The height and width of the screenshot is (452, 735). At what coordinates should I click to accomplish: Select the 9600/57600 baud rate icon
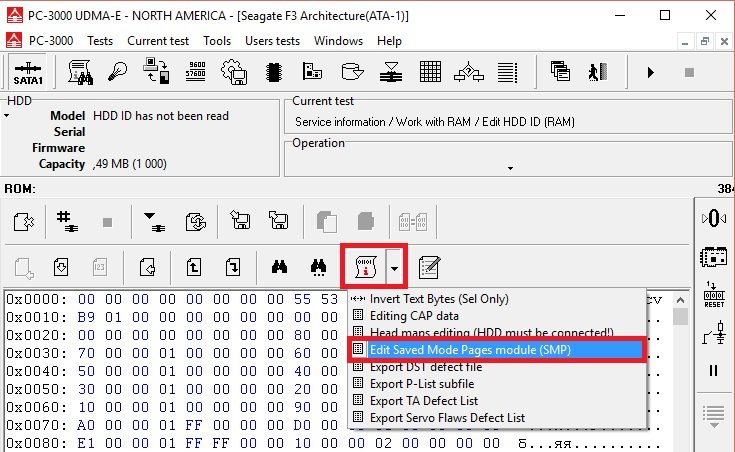(195, 71)
